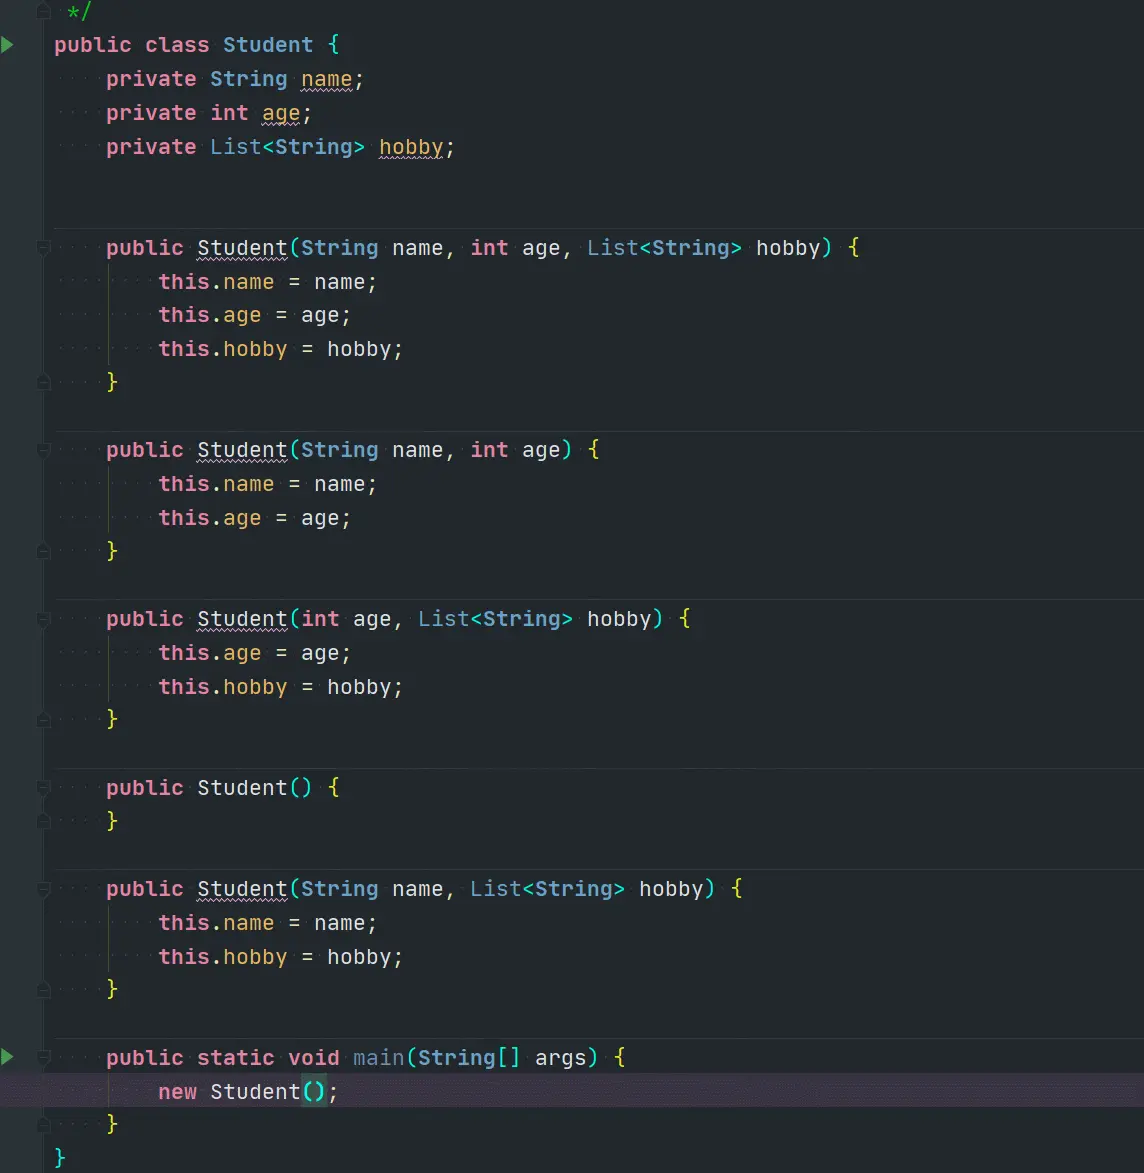This screenshot has height=1173, width=1144.
Task: Click the "main" method name
Action: (x=379, y=1057)
